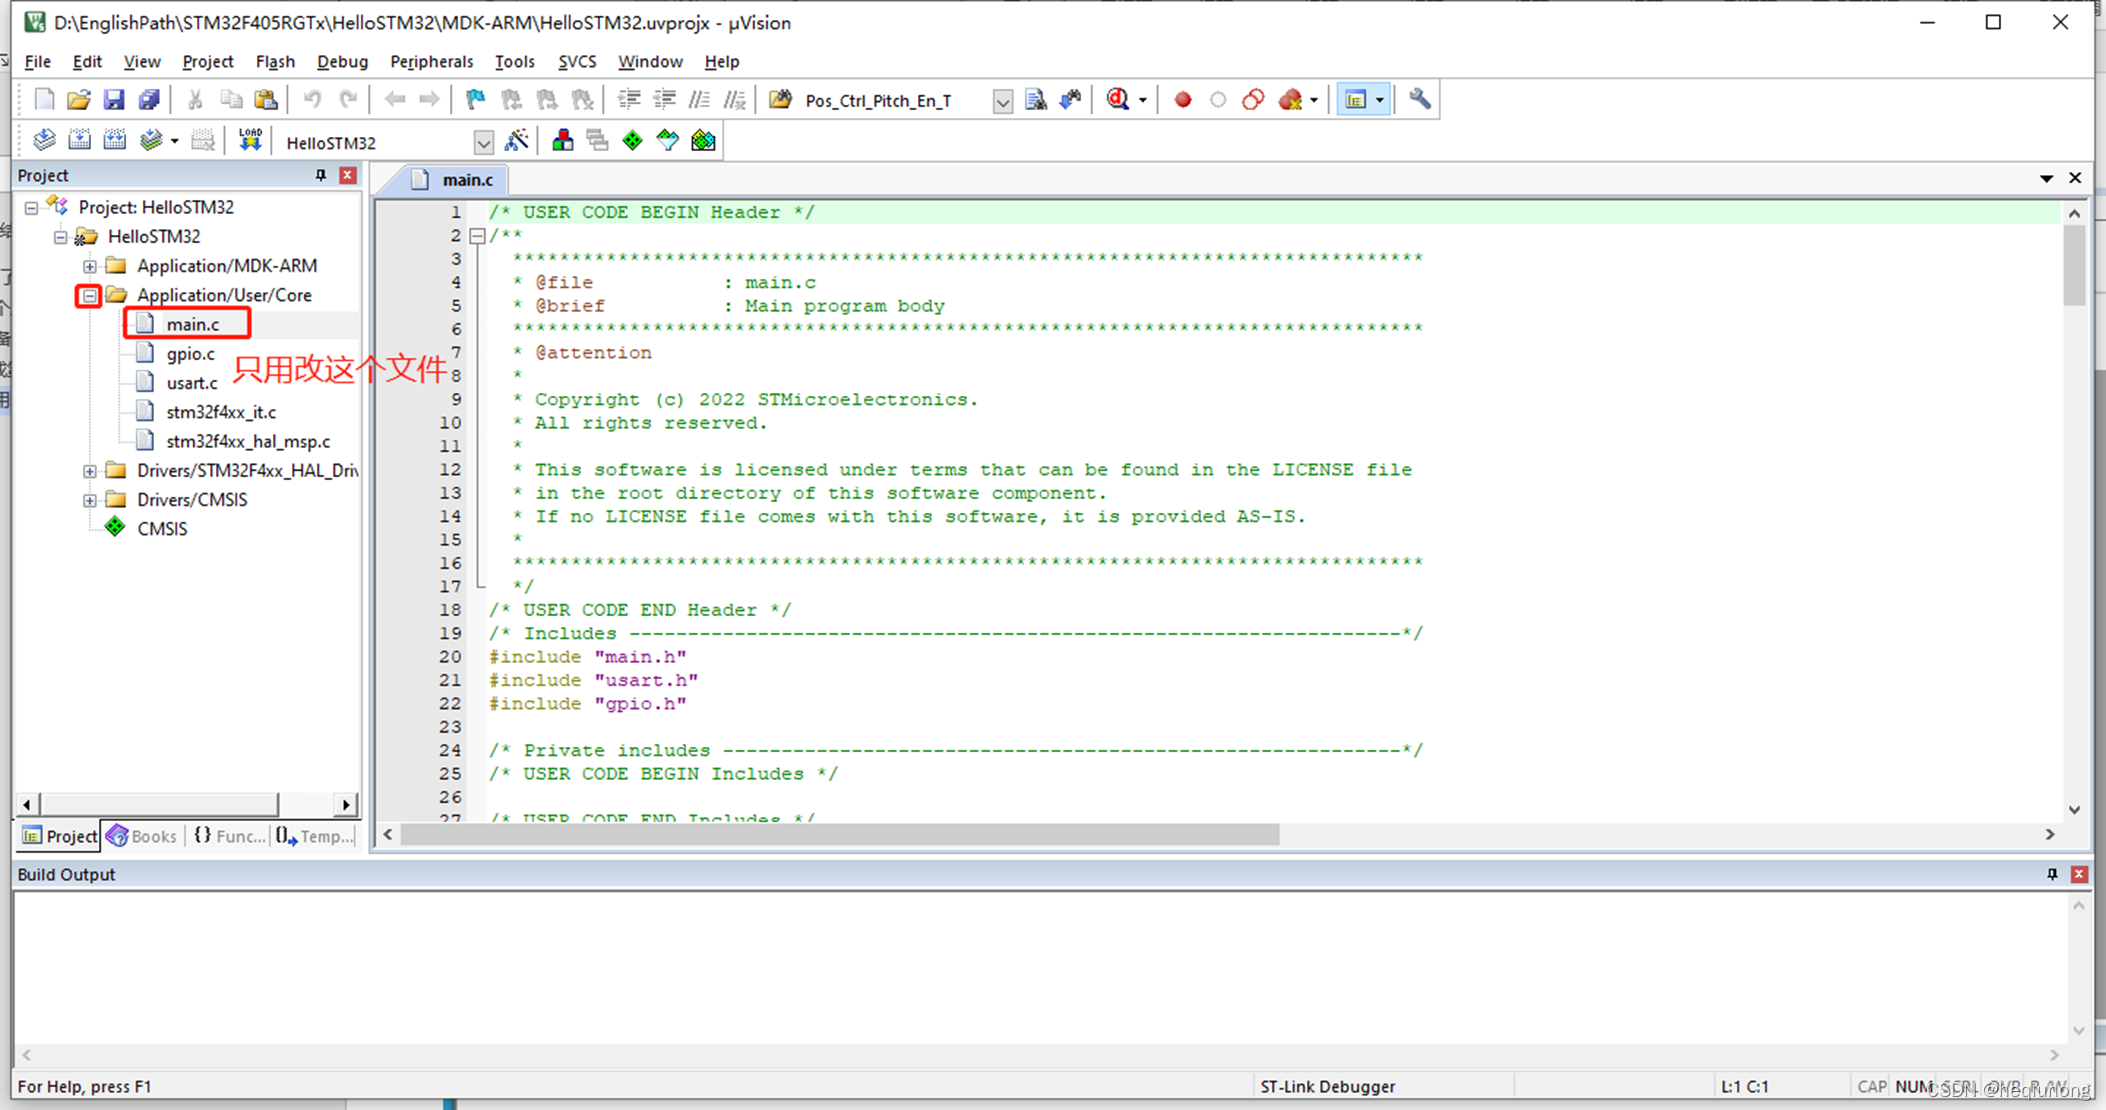Select gpio.c in the project tree
The width and height of the screenshot is (2106, 1110).
coord(190,353)
